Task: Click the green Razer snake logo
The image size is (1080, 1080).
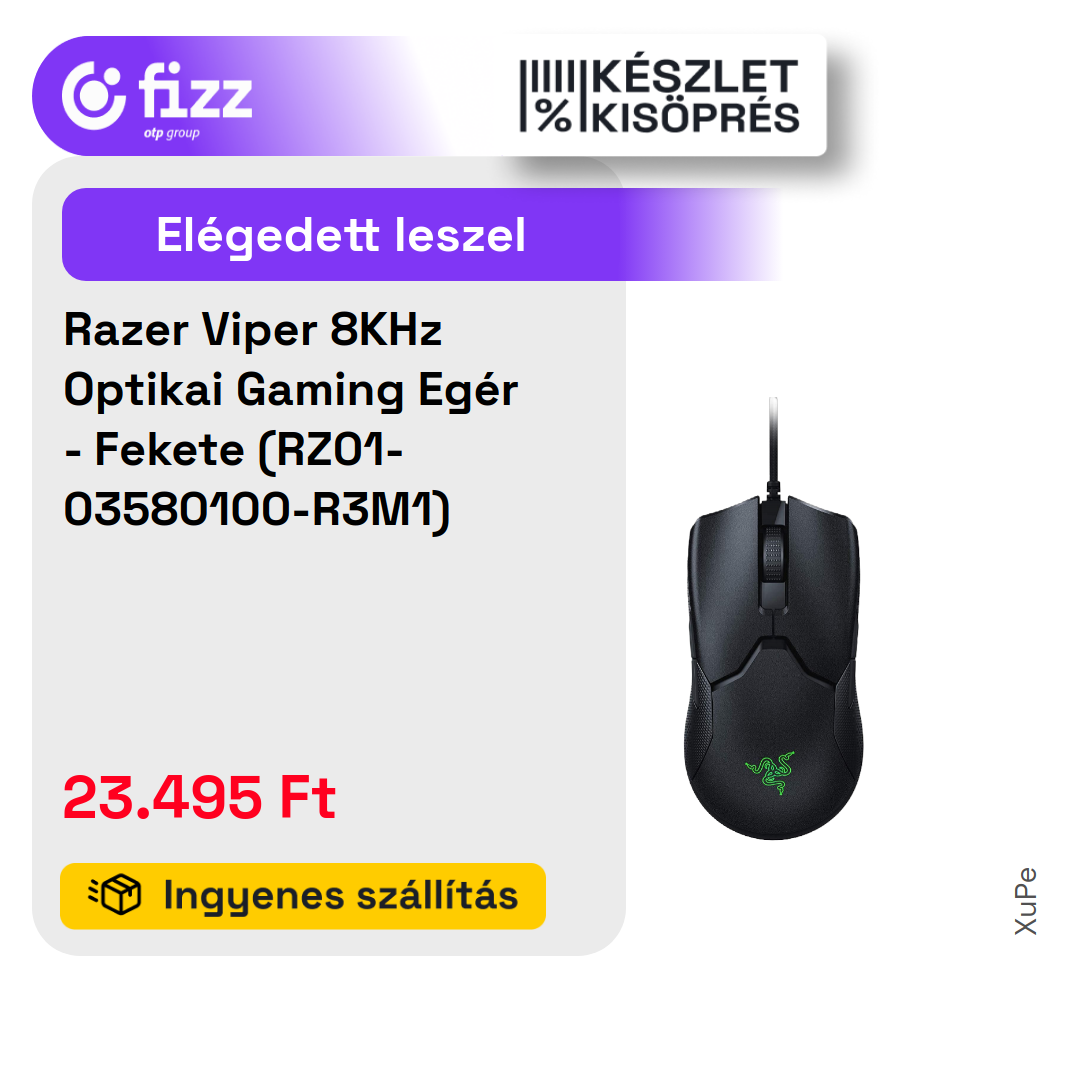Action: pos(771,773)
